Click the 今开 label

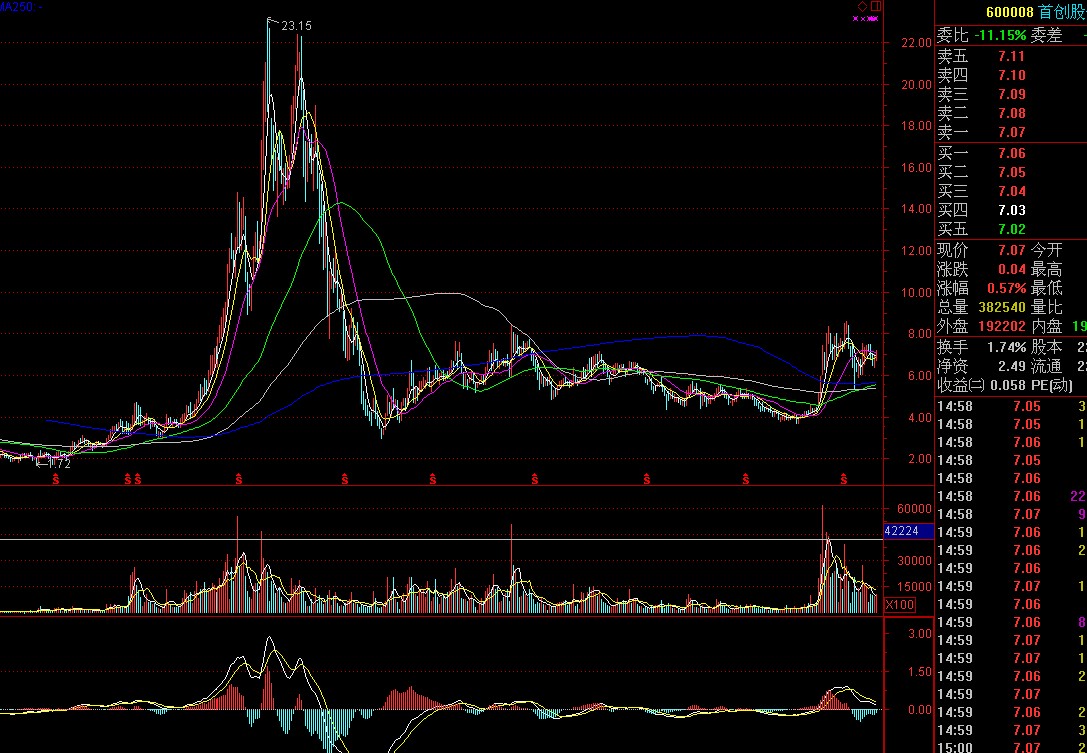tap(1046, 250)
